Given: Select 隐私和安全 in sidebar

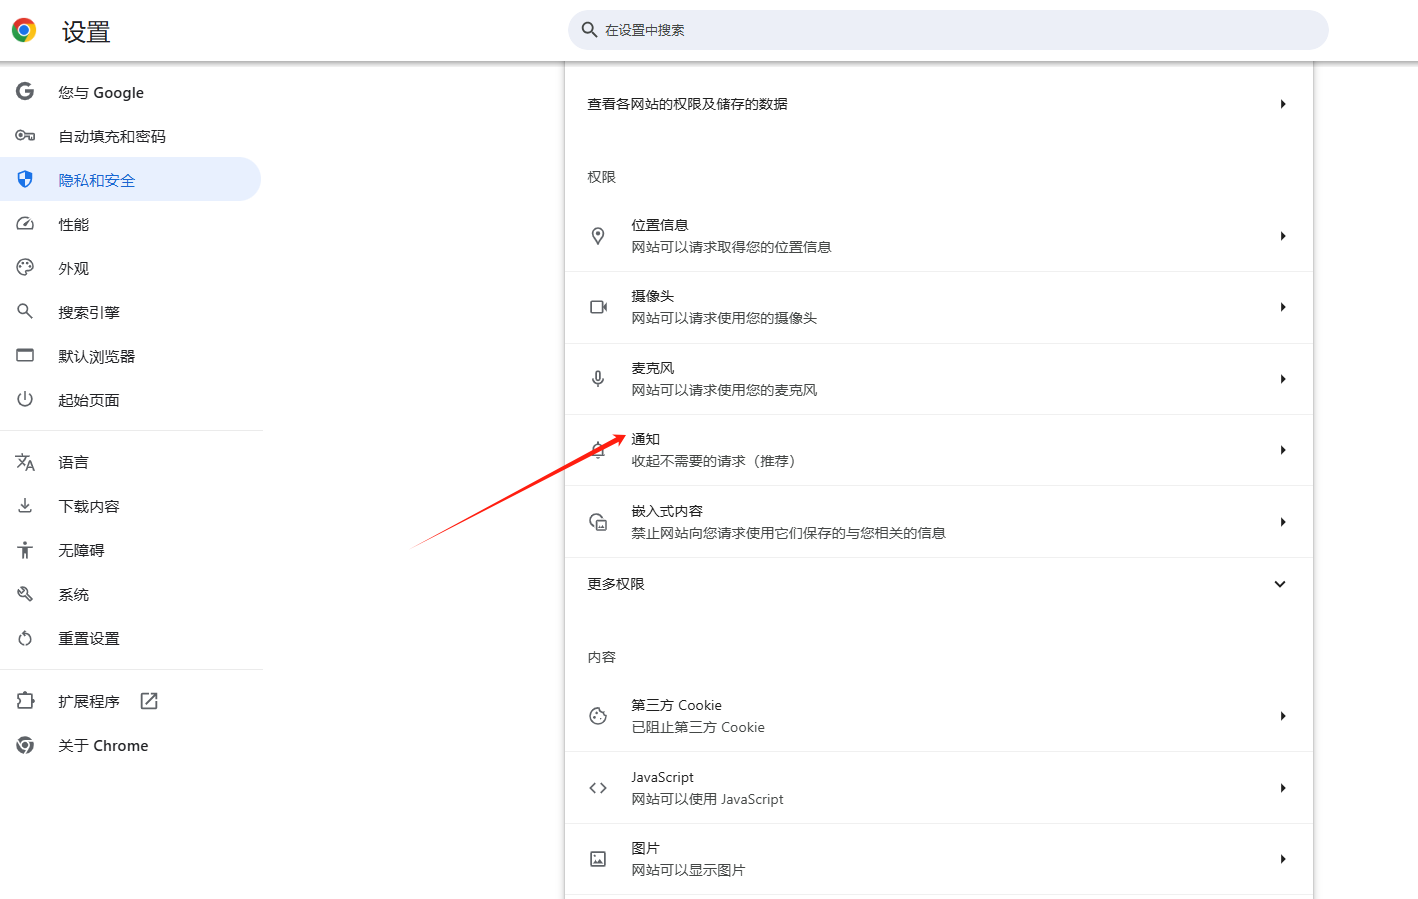Looking at the screenshot, I should (x=130, y=180).
